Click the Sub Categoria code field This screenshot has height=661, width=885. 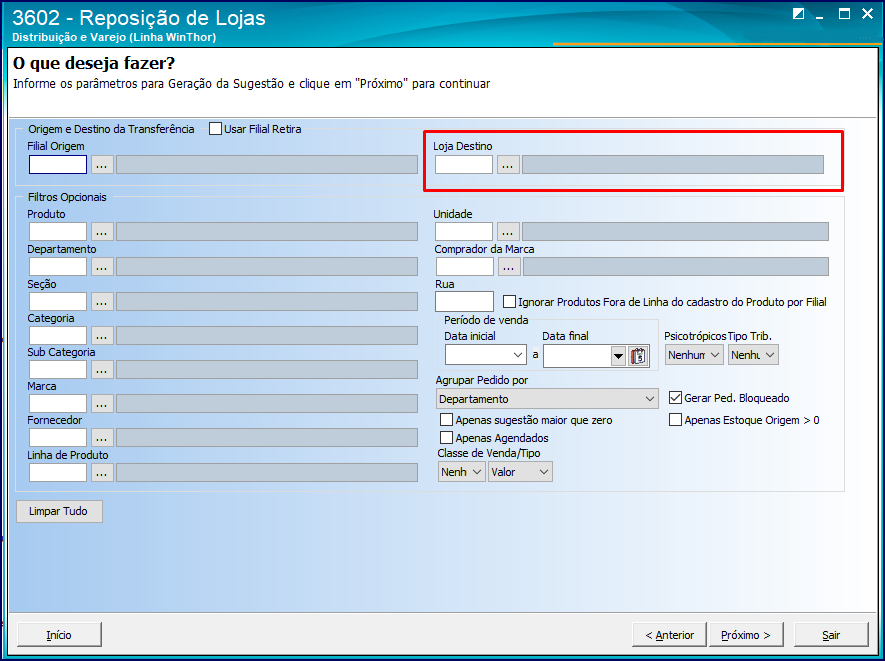[x=58, y=370]
